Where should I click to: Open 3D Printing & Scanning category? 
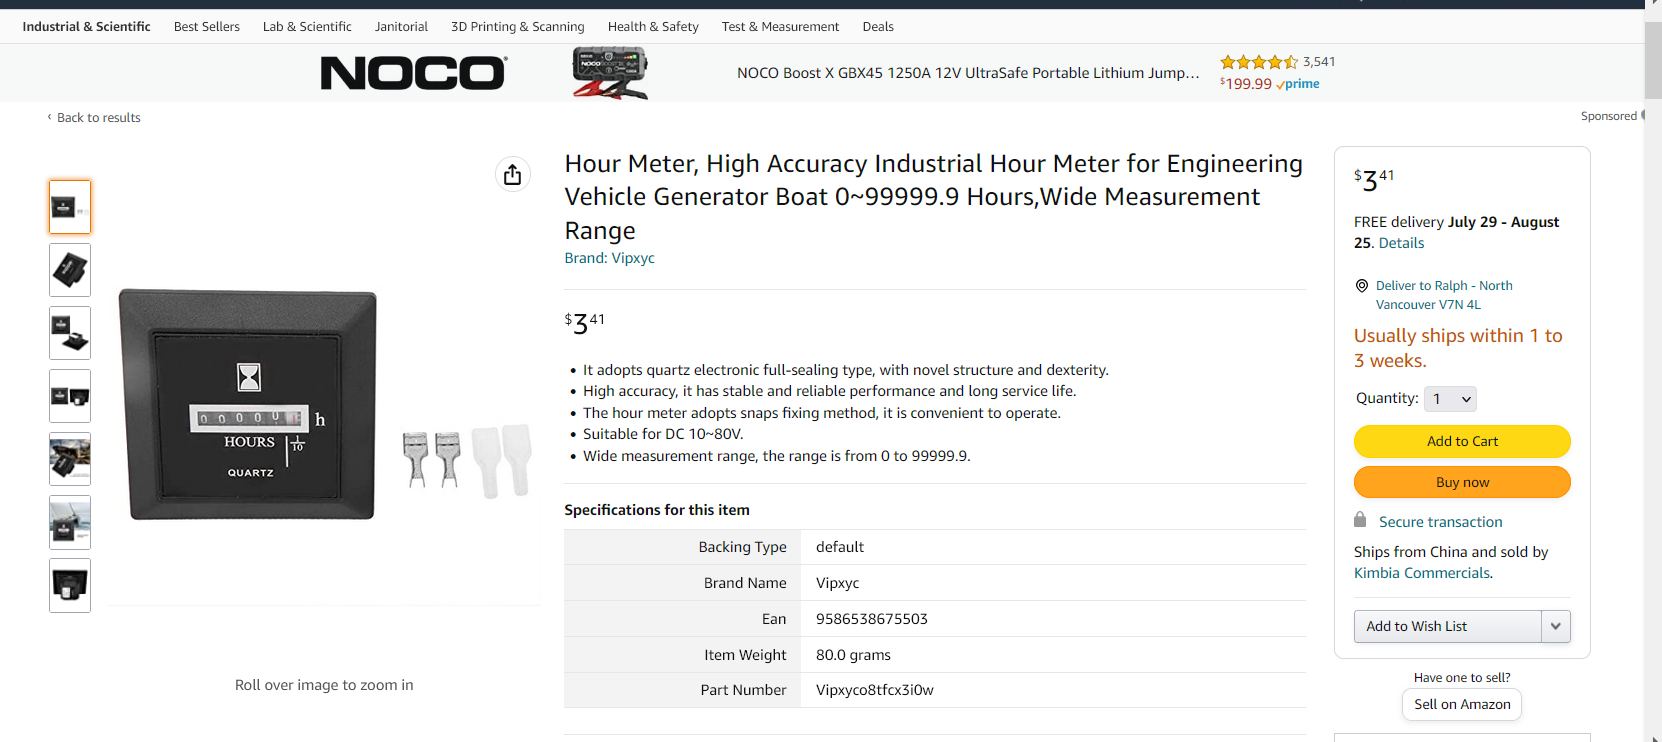click(517, 27)
